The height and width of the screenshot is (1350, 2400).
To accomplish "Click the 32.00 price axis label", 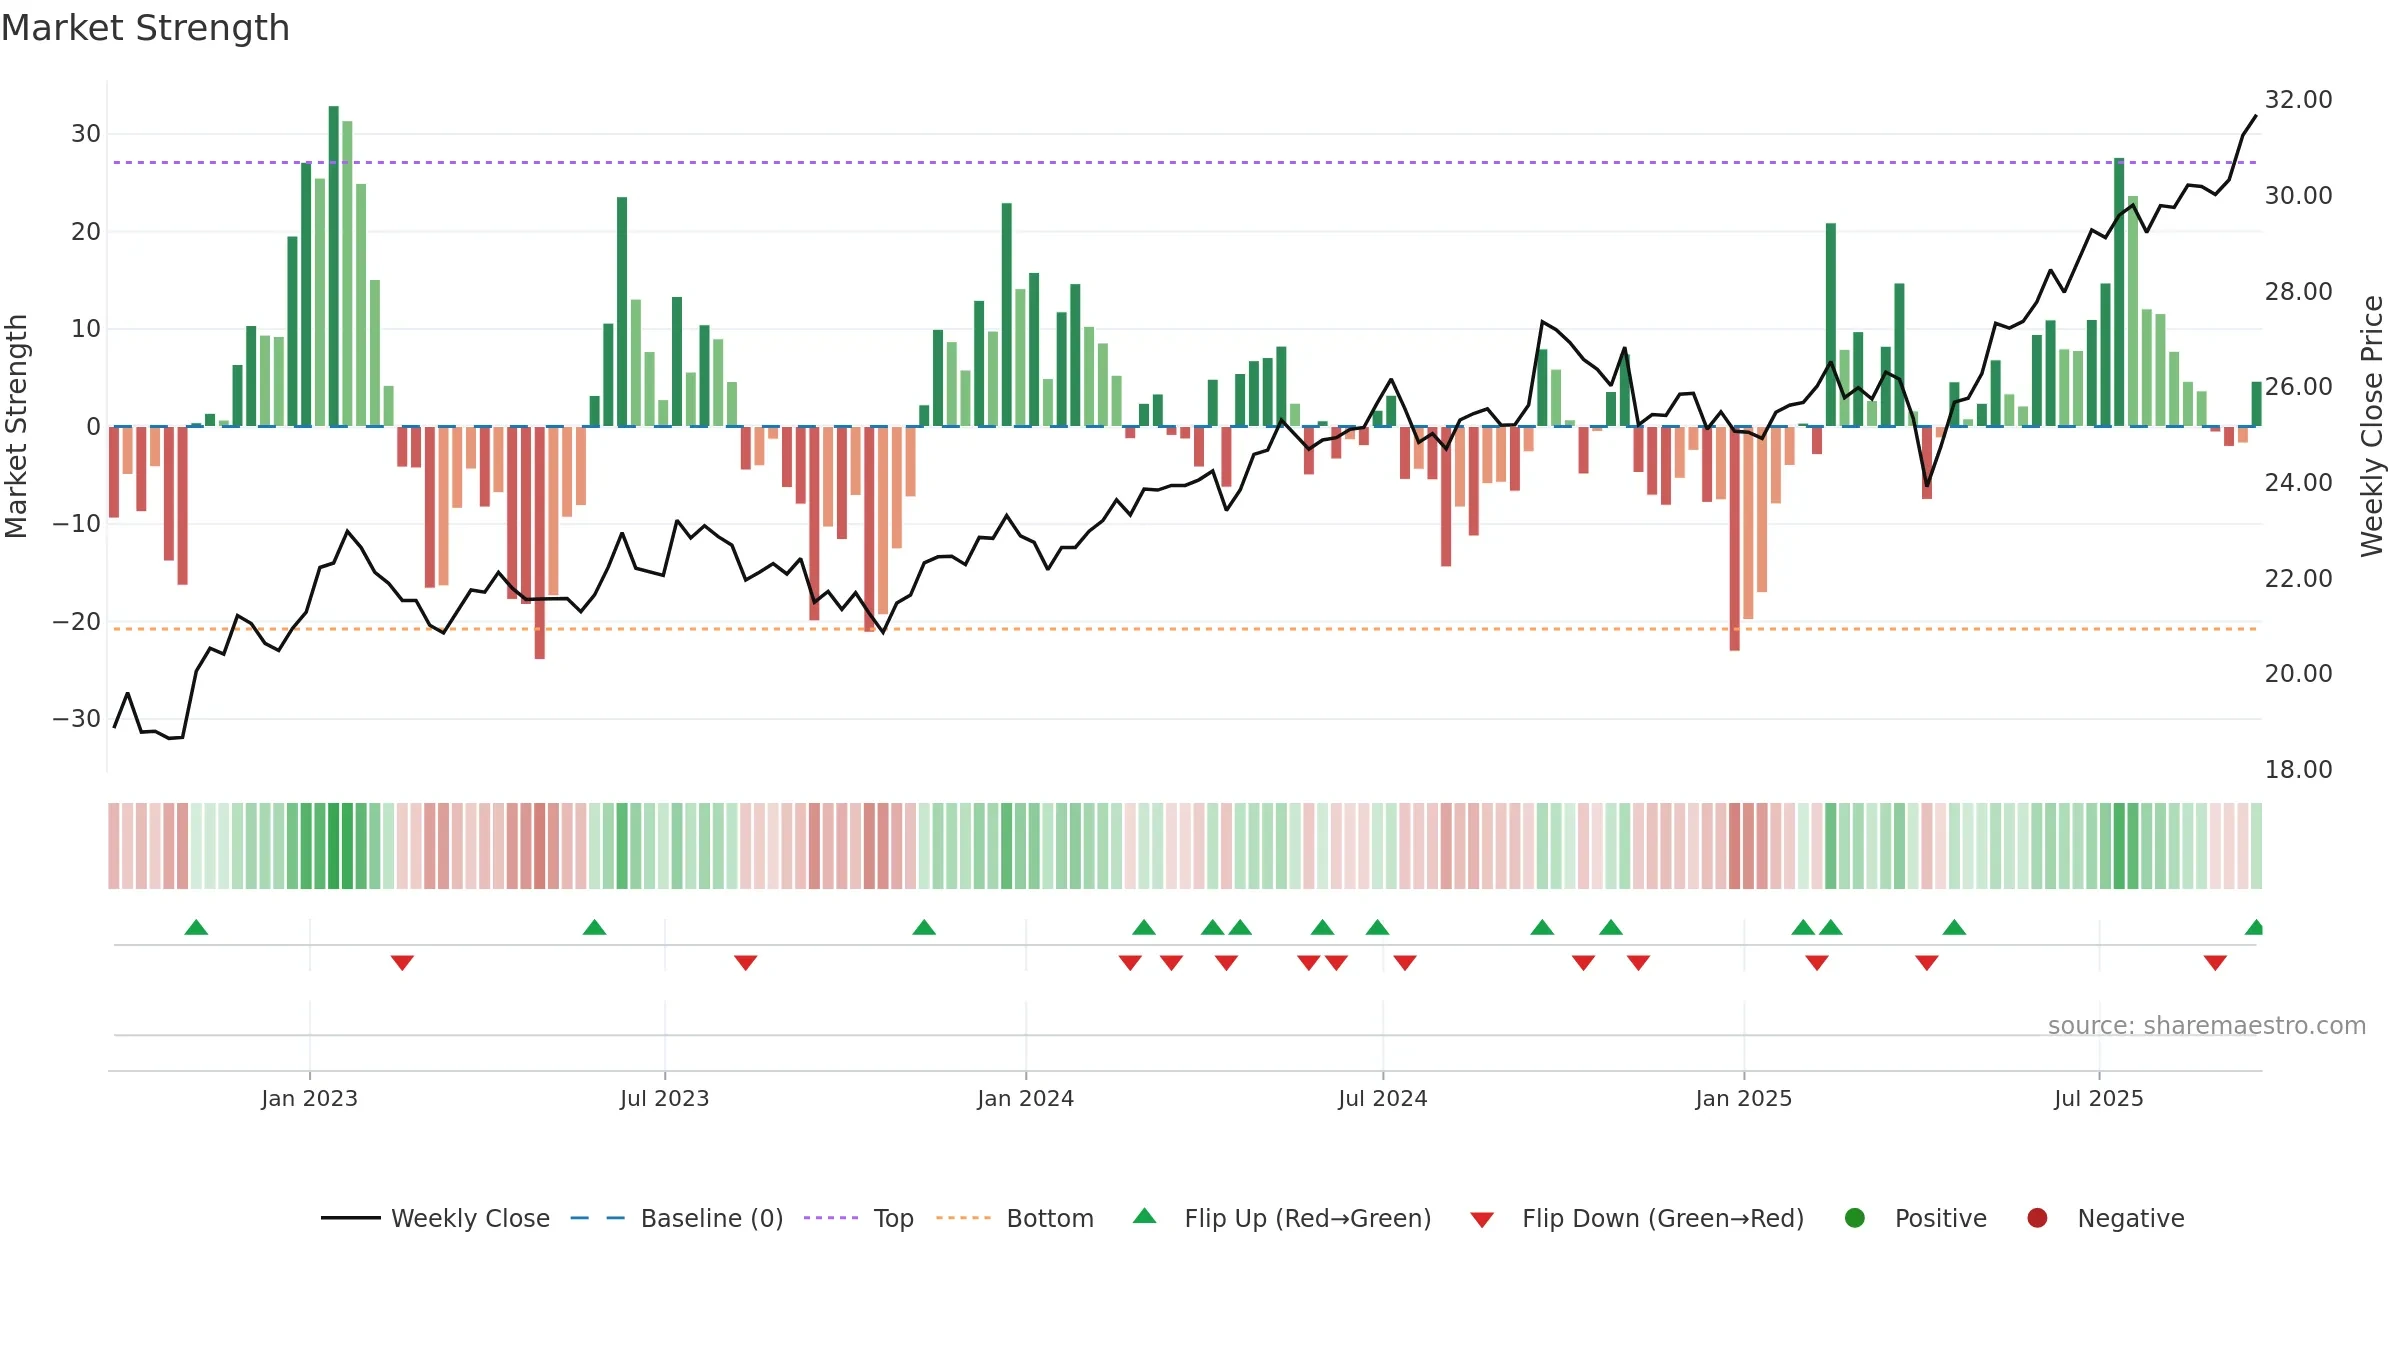I will [2298, 99].
